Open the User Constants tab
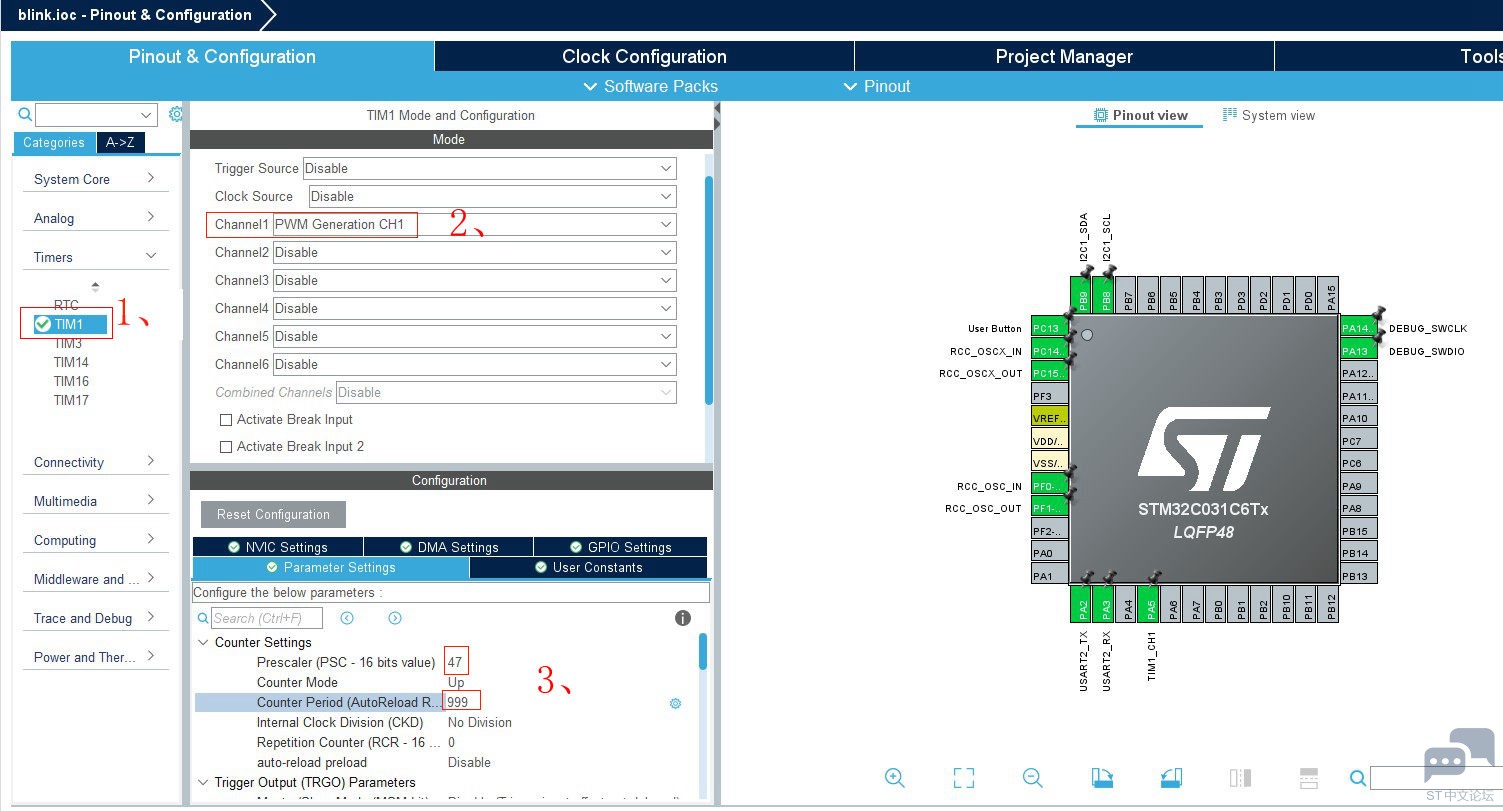 coord(588,567)
